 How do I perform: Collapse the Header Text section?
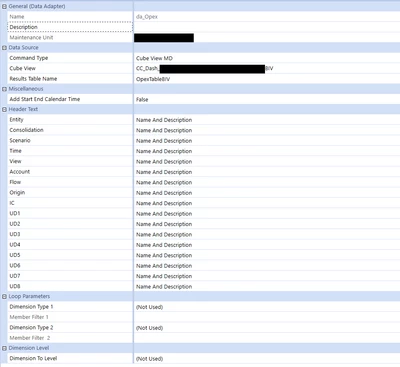4,109
